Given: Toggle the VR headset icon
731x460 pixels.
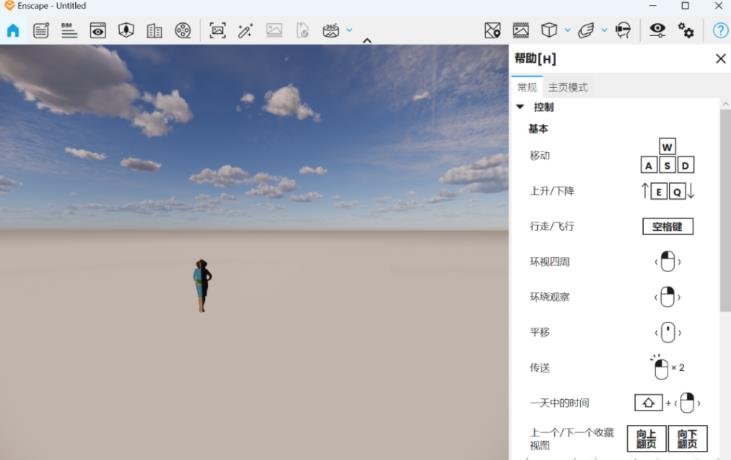Looking at the screenshot, I should click(x=623, y=30).
